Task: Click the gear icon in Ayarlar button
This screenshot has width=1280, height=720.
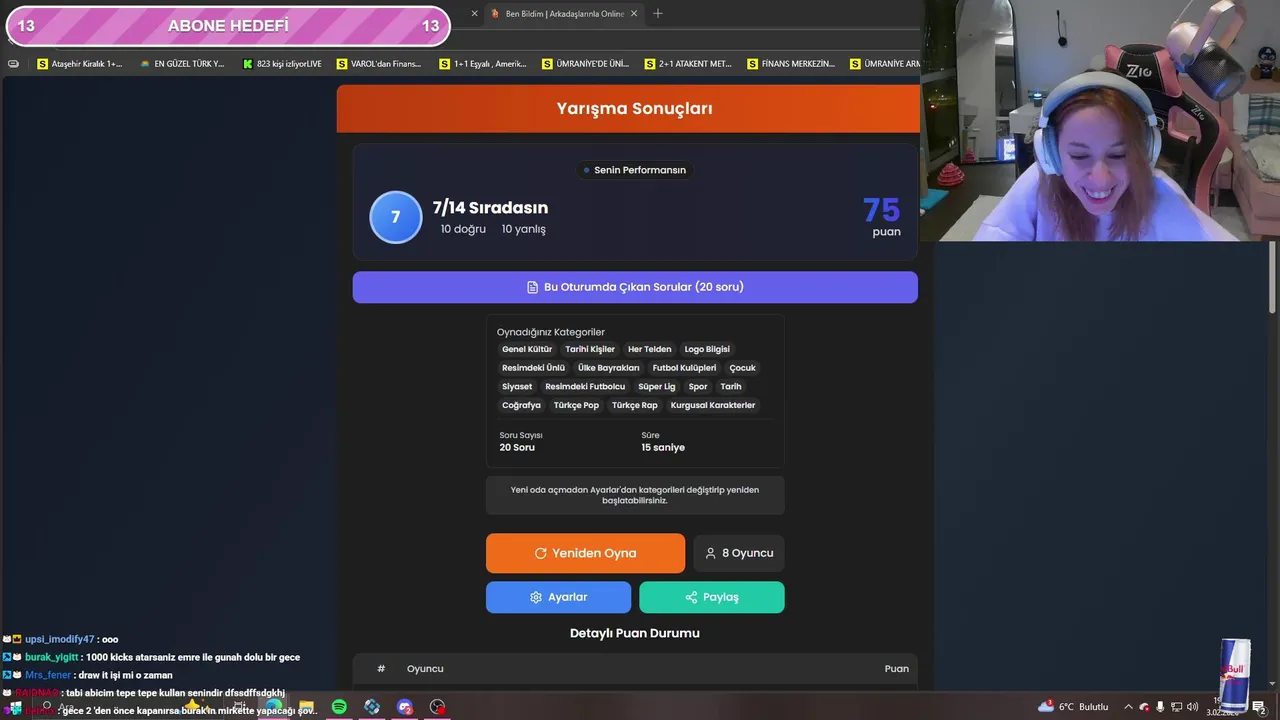Action: (x=536, y=597)
